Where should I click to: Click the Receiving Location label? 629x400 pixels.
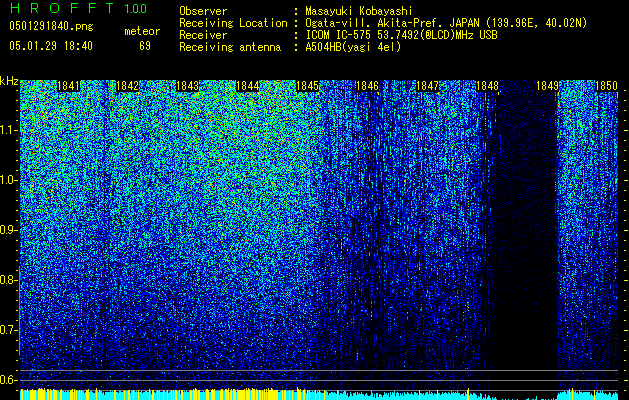coord(233,23)
